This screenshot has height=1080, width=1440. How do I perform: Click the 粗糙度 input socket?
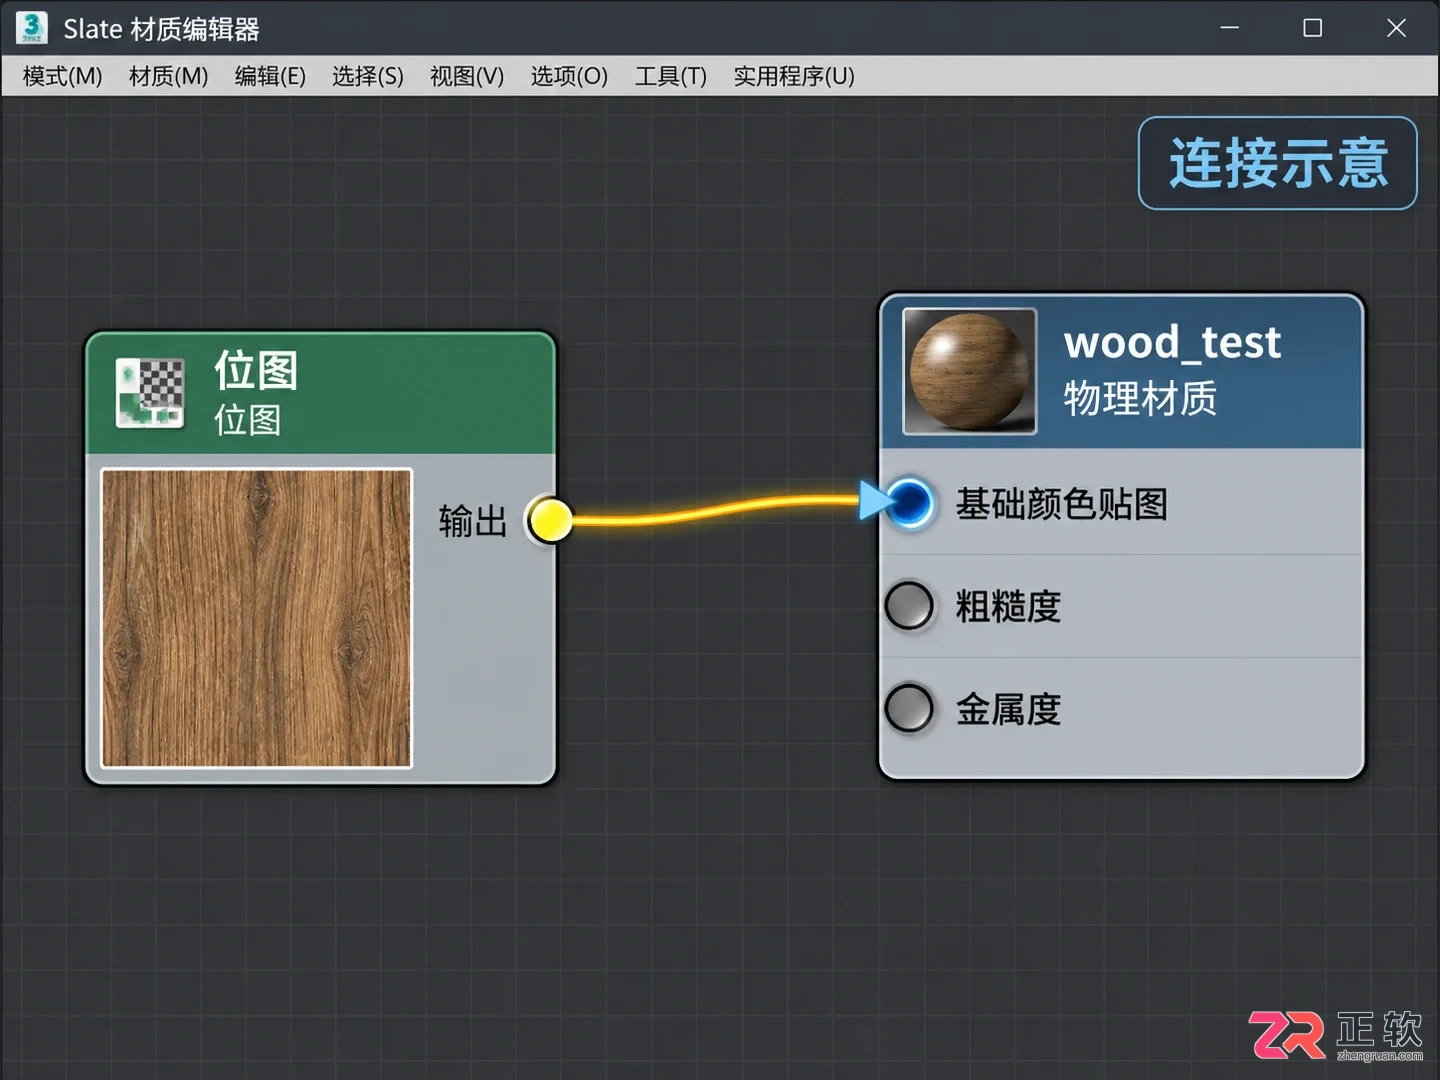tap(909, 605)
